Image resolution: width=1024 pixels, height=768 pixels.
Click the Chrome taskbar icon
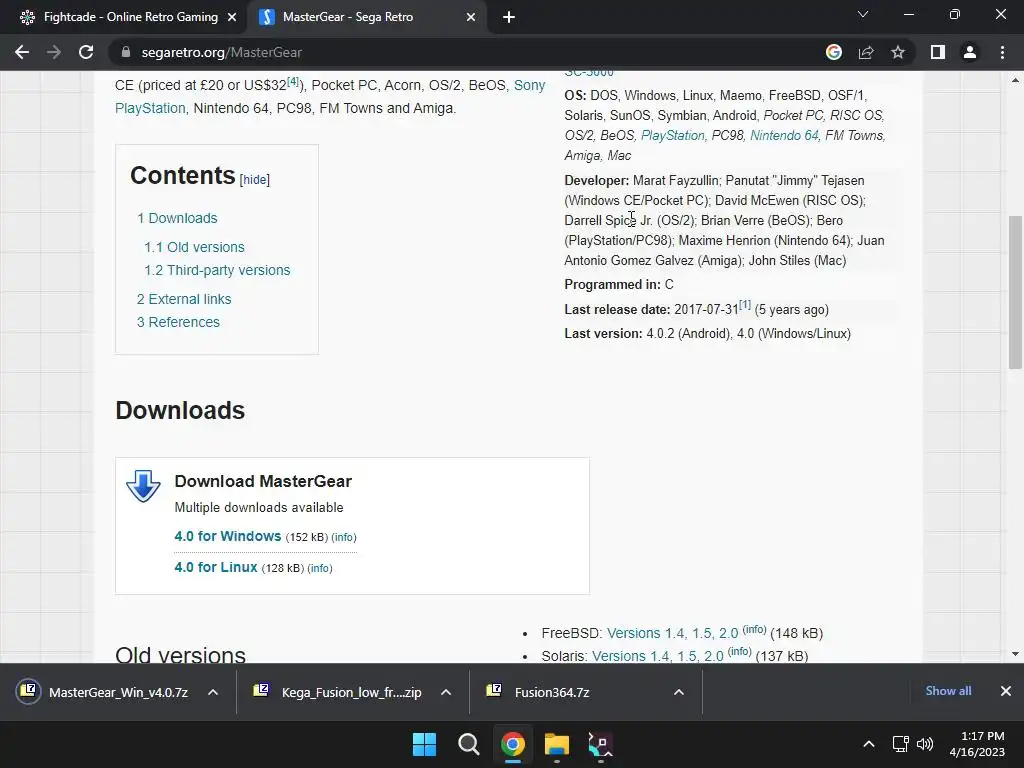click(513, 744)
